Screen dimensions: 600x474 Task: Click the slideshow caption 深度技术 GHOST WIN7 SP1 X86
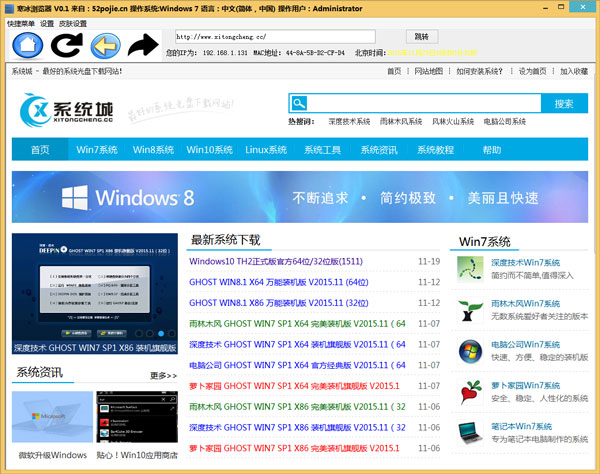pos(95,348)
